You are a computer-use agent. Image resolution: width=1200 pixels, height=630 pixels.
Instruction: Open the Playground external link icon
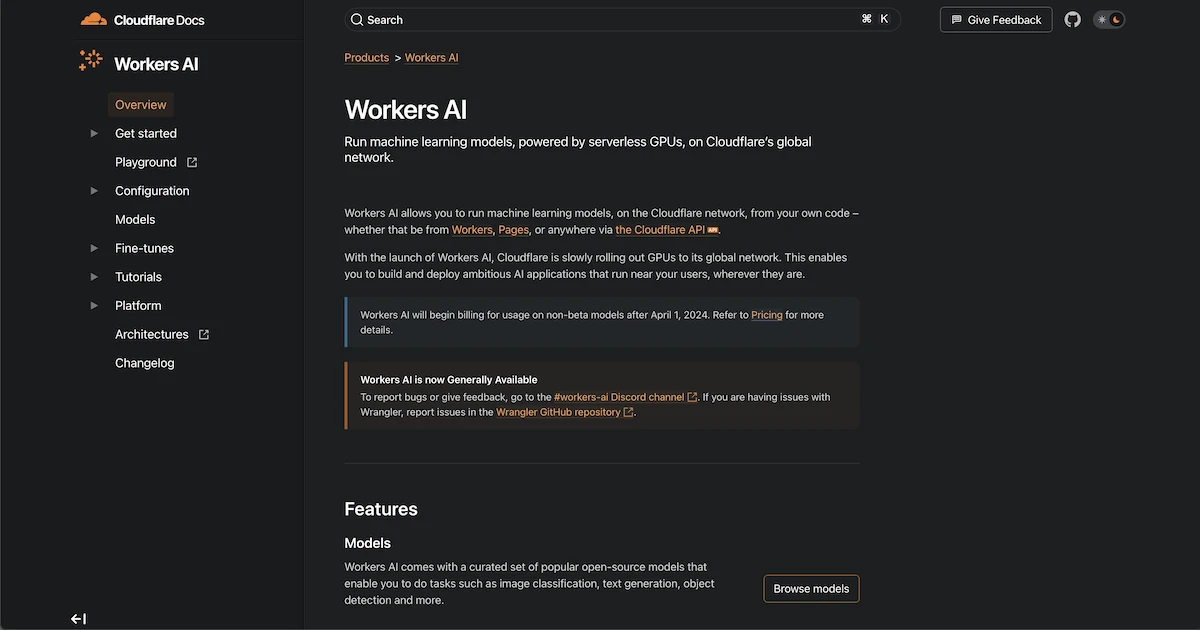[193, 161]
